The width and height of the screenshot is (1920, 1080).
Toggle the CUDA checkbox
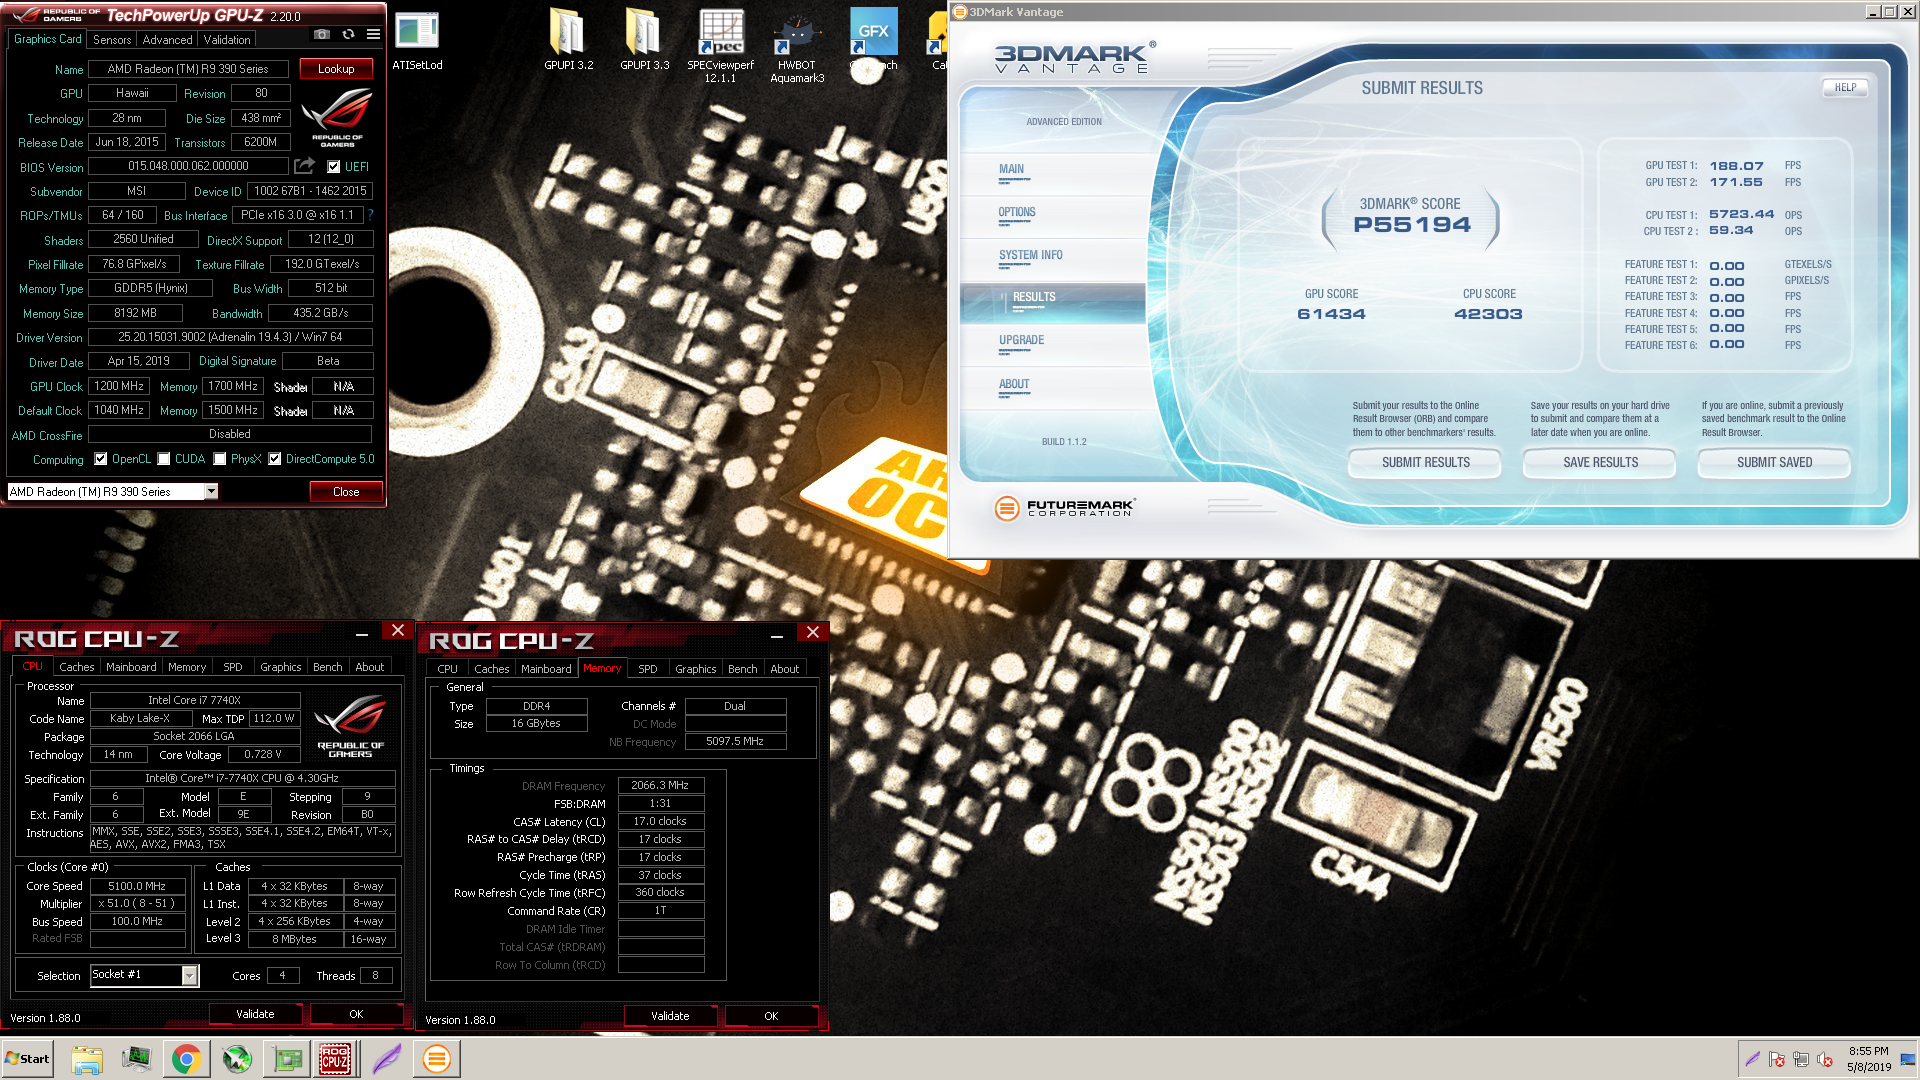pos(164,459)
